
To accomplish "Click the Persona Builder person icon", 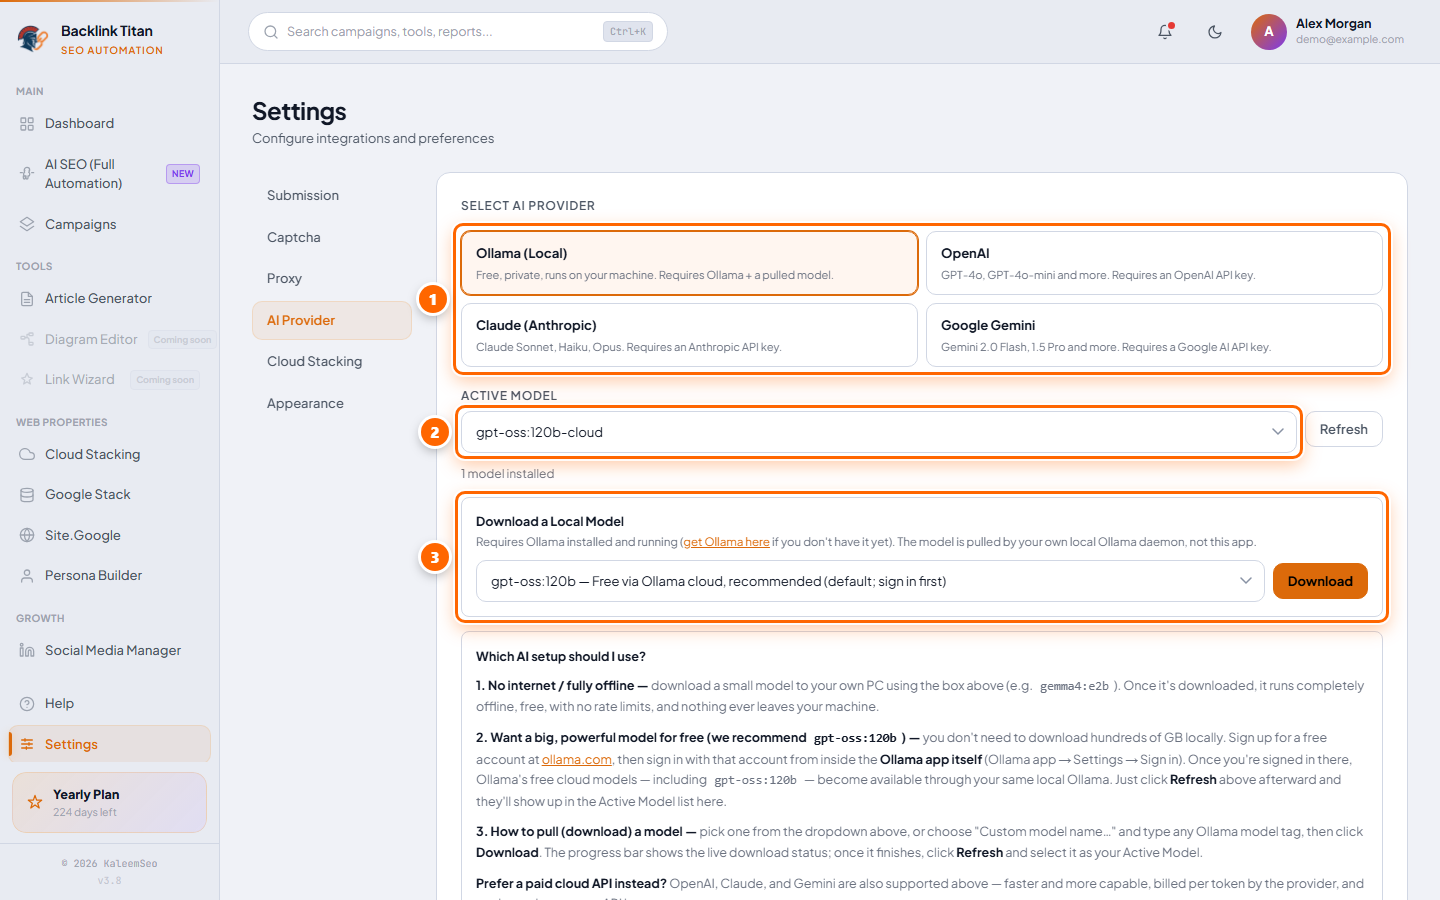I will pos(27,576).
